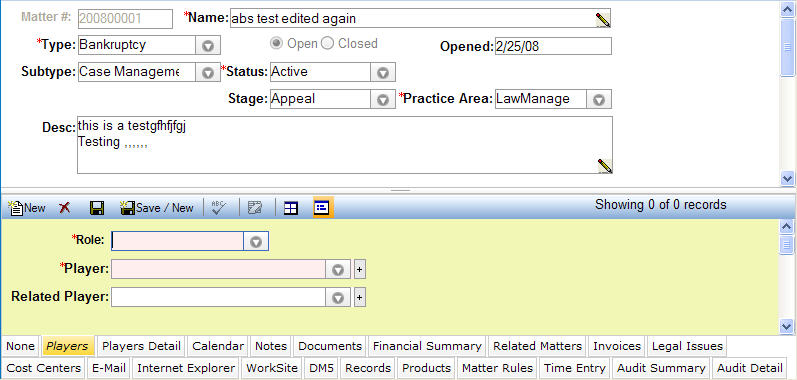Viewport: 797px width, 380px height.
Task: Open the WorkSite tab
Action: [272, 368]
